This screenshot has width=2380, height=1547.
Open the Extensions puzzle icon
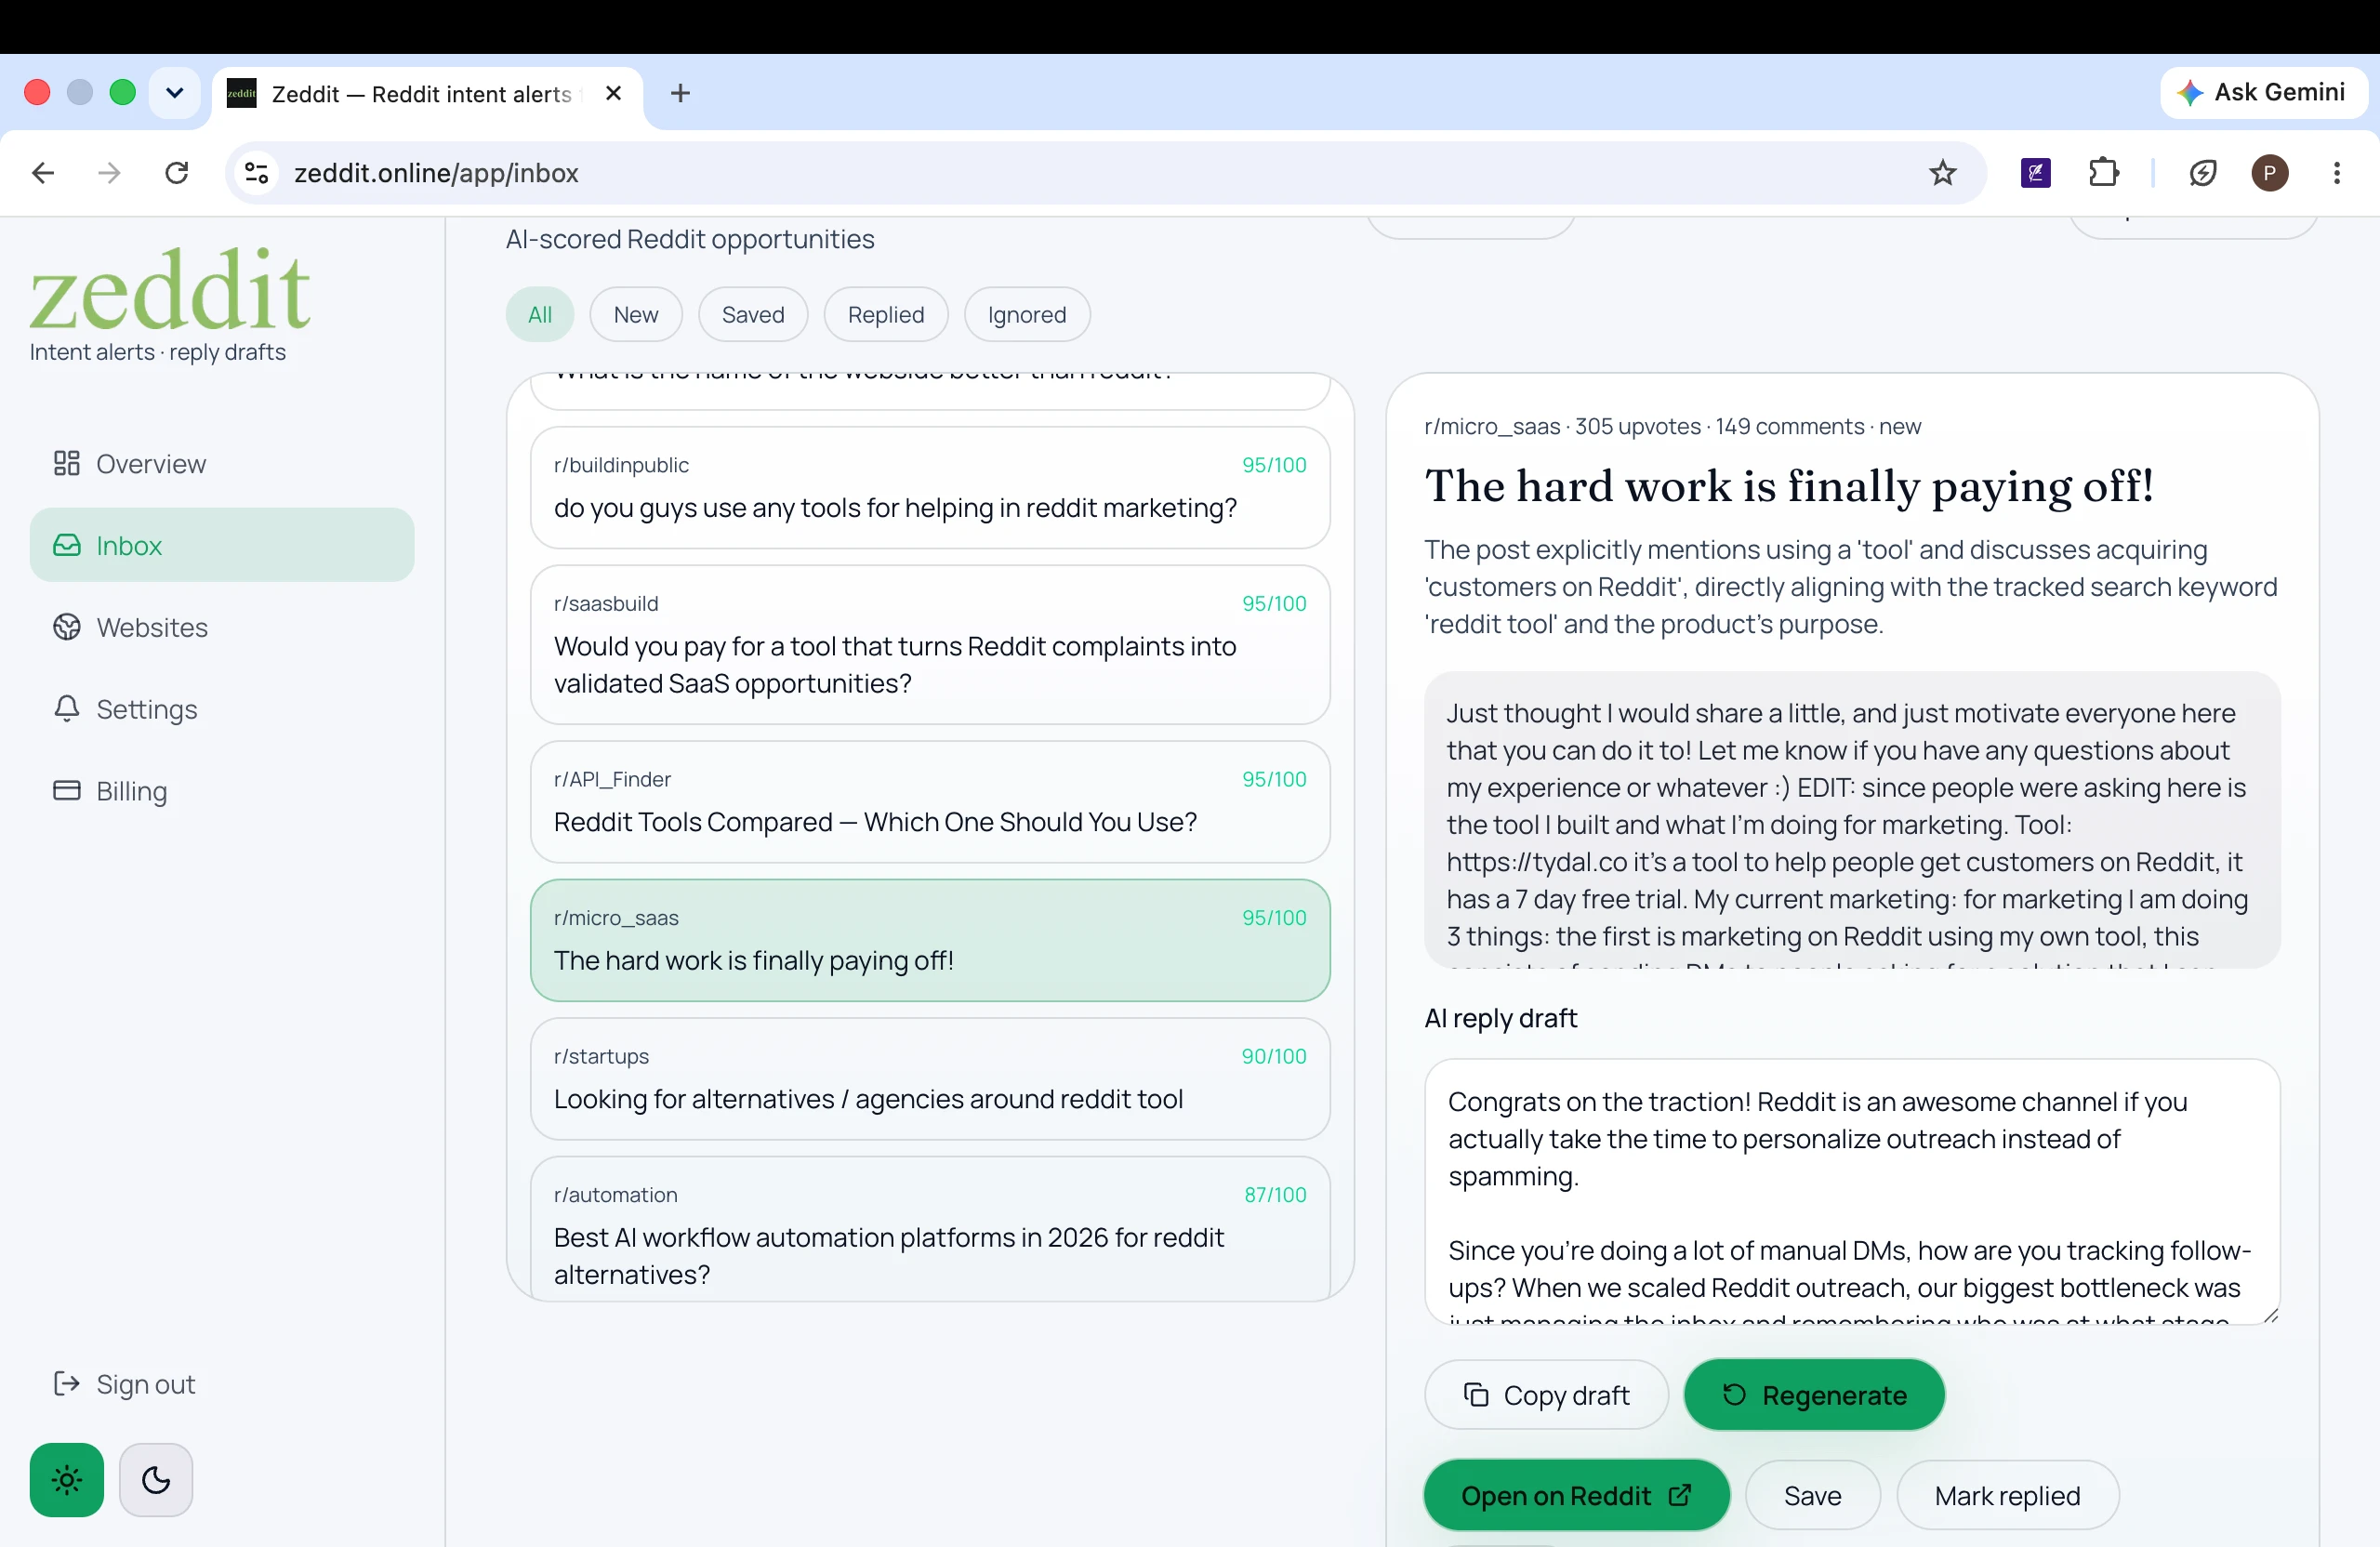(2104, 173)
